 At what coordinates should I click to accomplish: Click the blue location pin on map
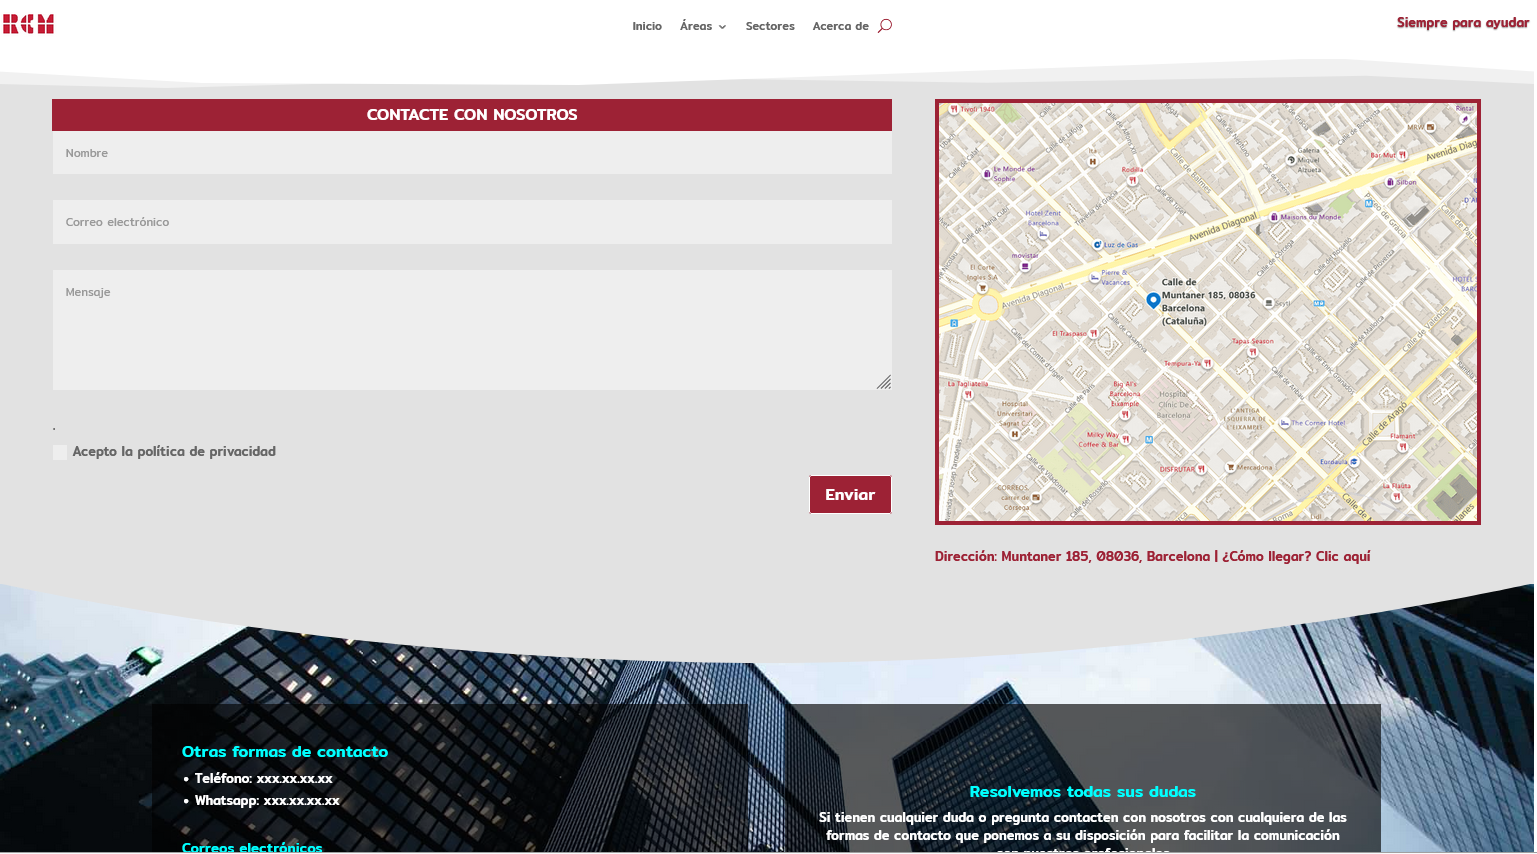(1153, 300)
